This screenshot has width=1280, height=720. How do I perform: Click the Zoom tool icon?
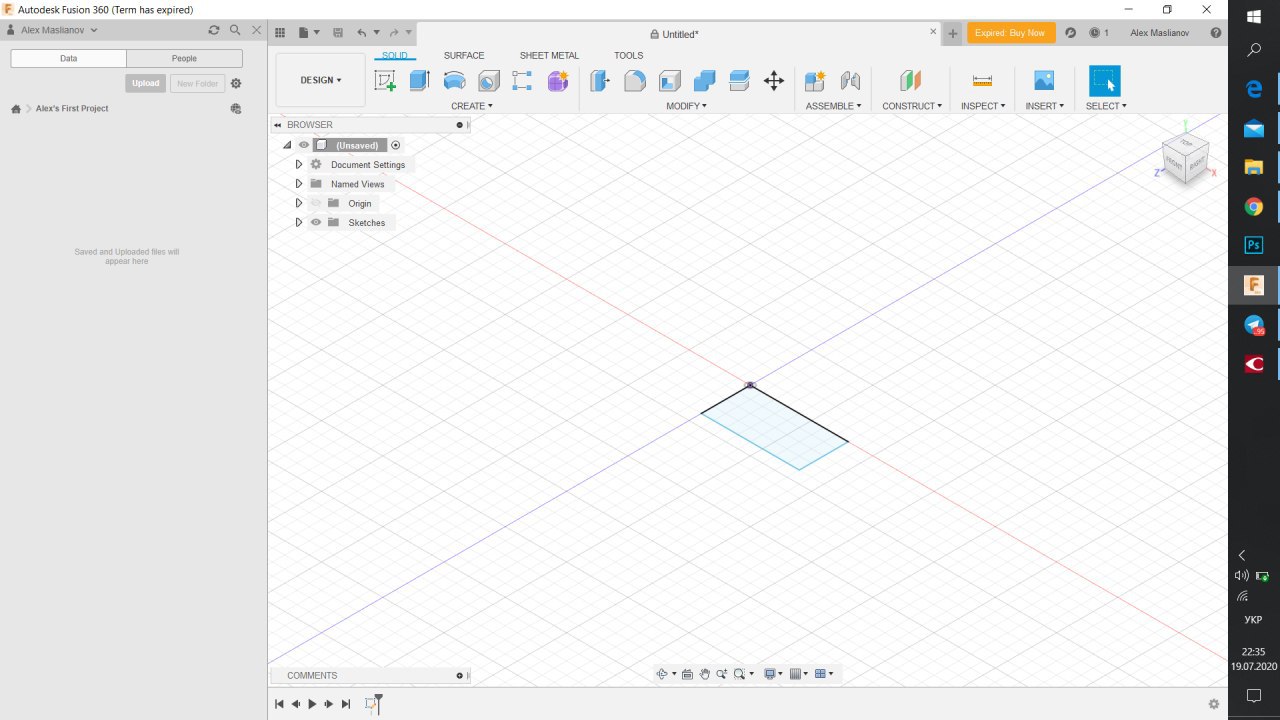(722, 674)
